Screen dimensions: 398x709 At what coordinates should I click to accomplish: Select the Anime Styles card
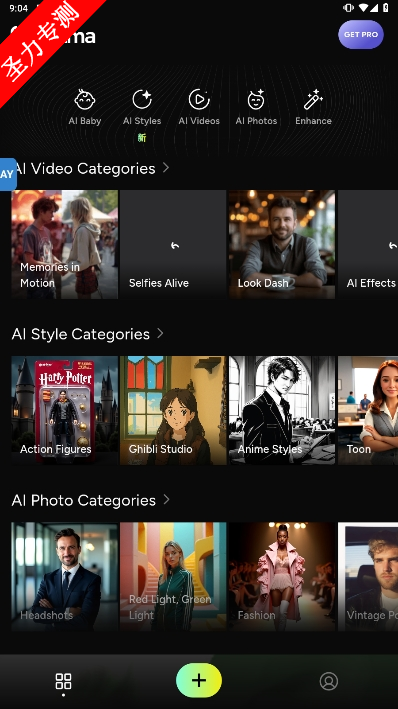coord(282,410)
